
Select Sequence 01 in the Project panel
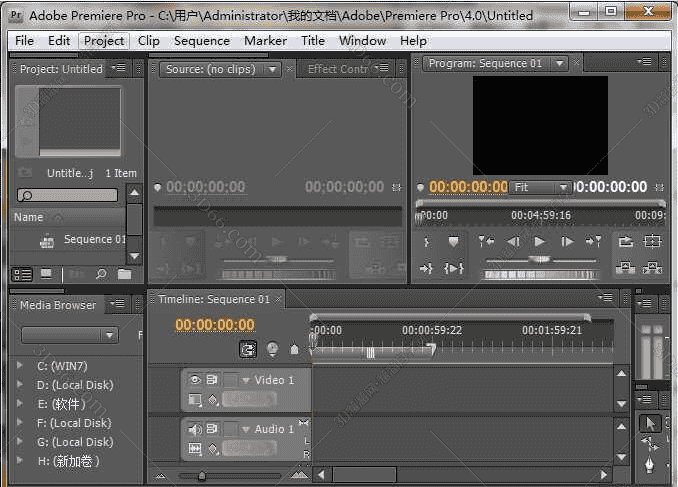(94, 240)
